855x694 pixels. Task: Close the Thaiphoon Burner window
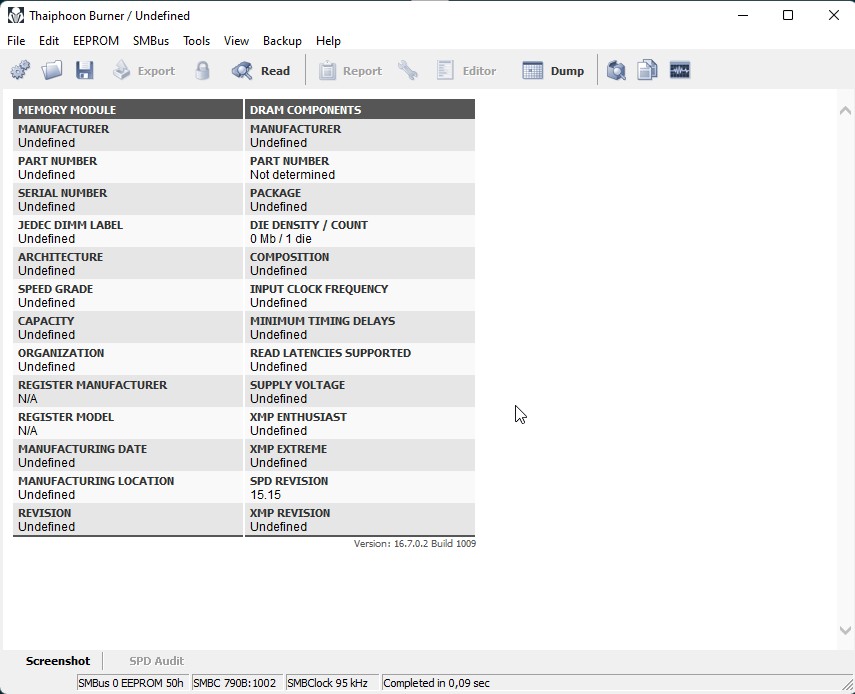point(834,15)
